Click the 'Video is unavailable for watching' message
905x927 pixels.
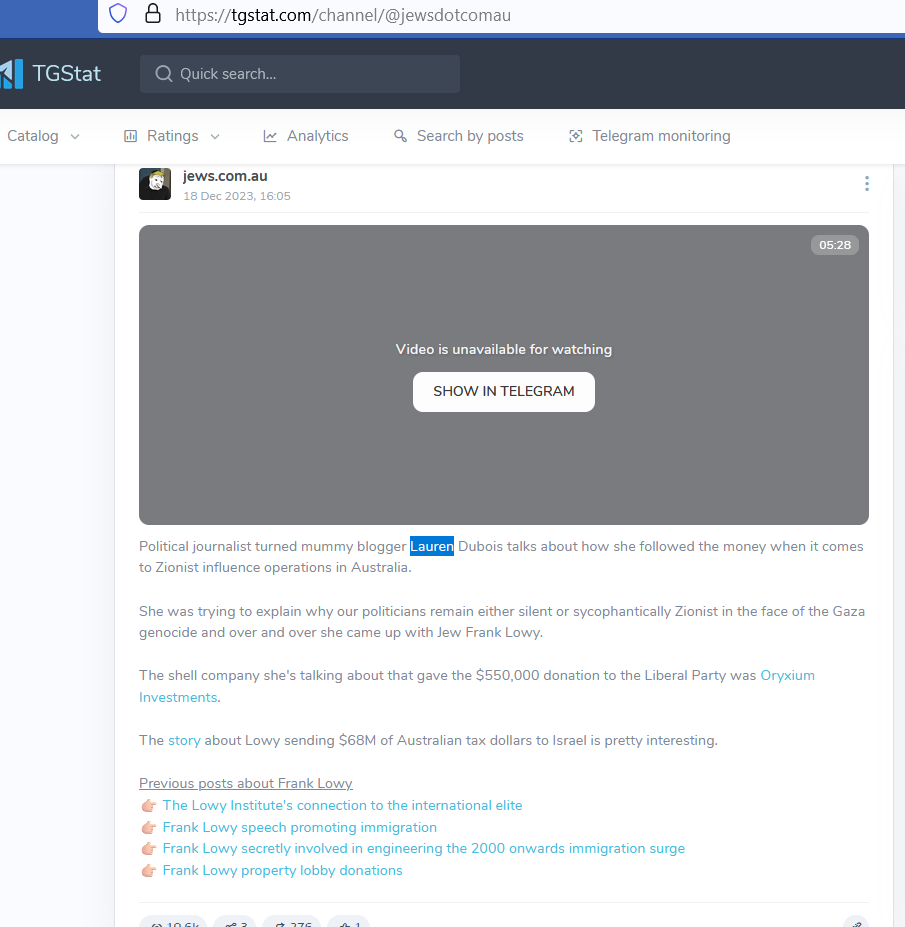[x=504, y=349]
